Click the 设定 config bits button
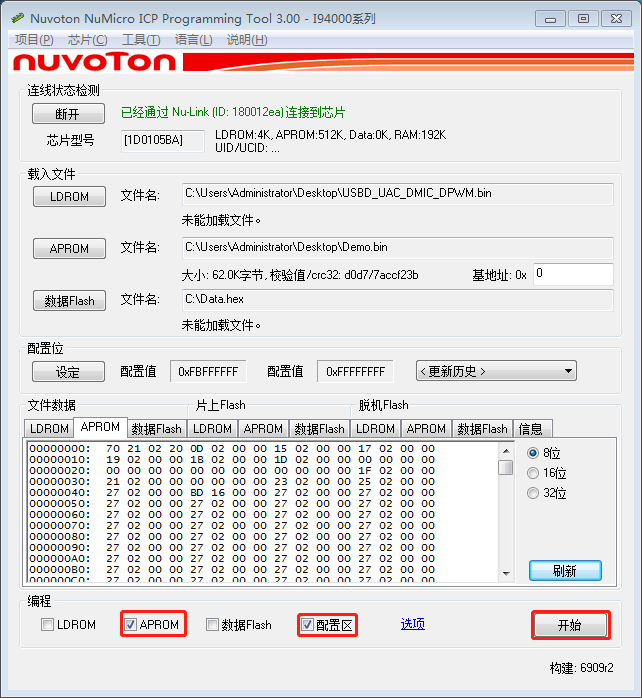 (68, 372)
